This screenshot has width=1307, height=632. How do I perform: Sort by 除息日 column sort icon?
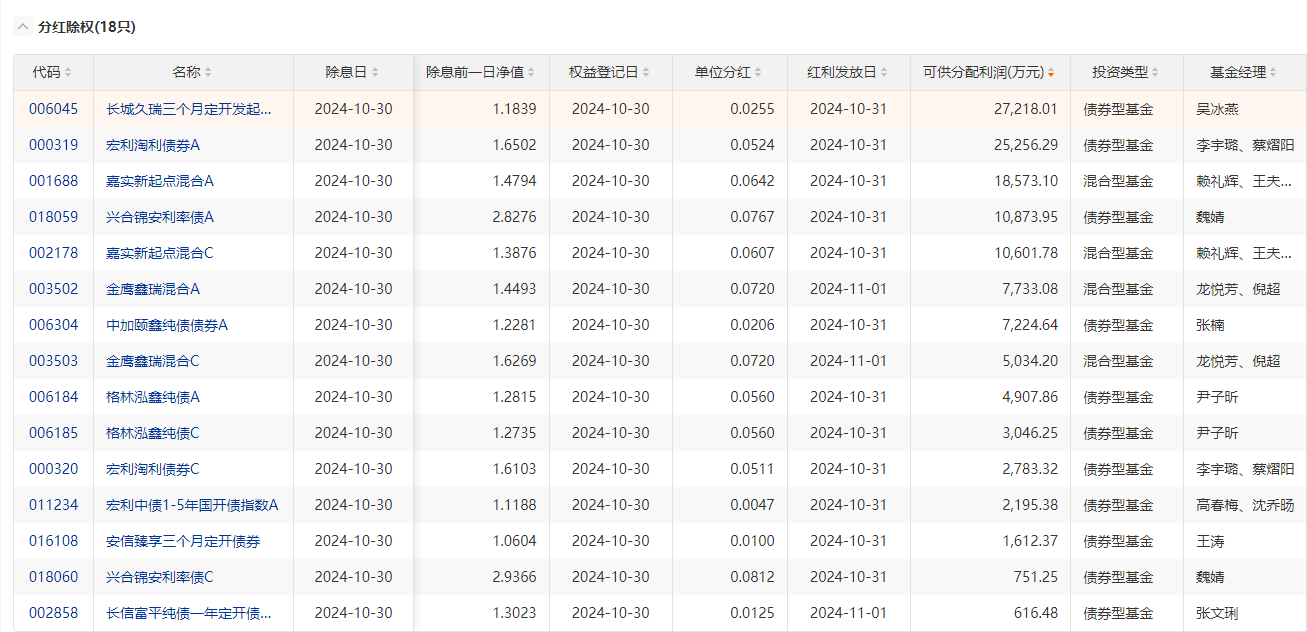(375, 73)
